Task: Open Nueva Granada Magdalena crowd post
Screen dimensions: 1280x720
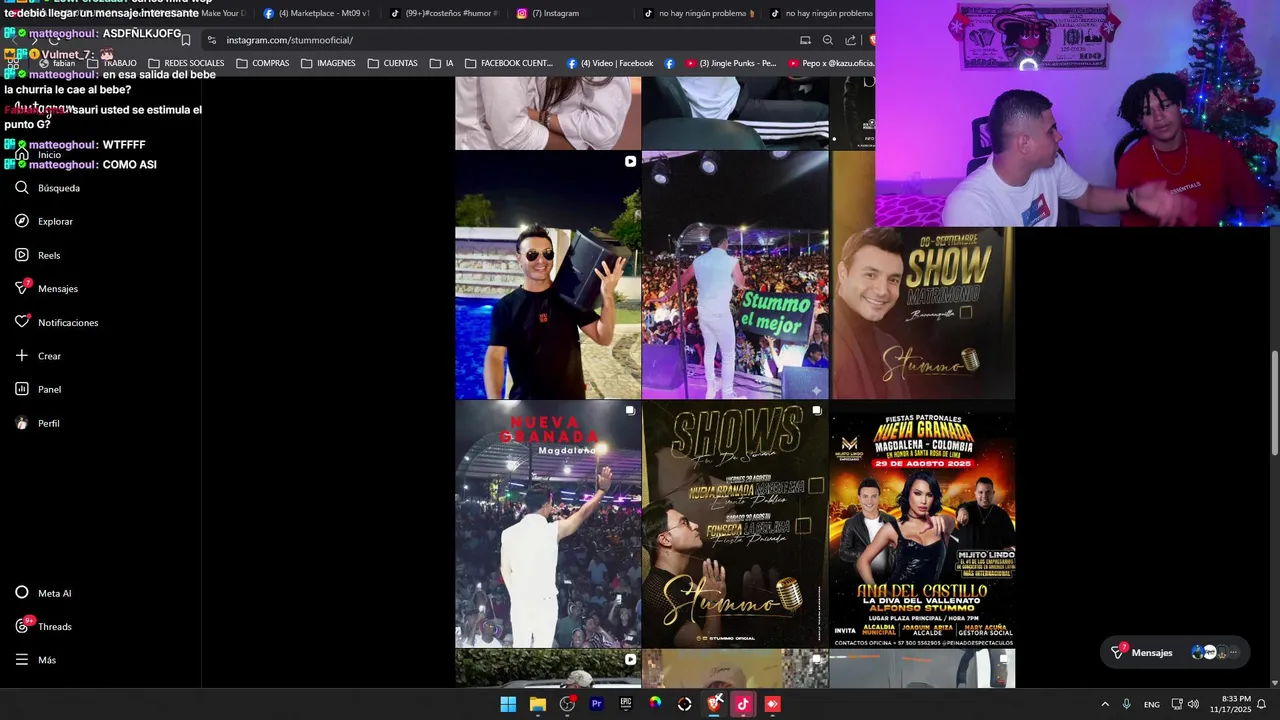Action: 548,524
